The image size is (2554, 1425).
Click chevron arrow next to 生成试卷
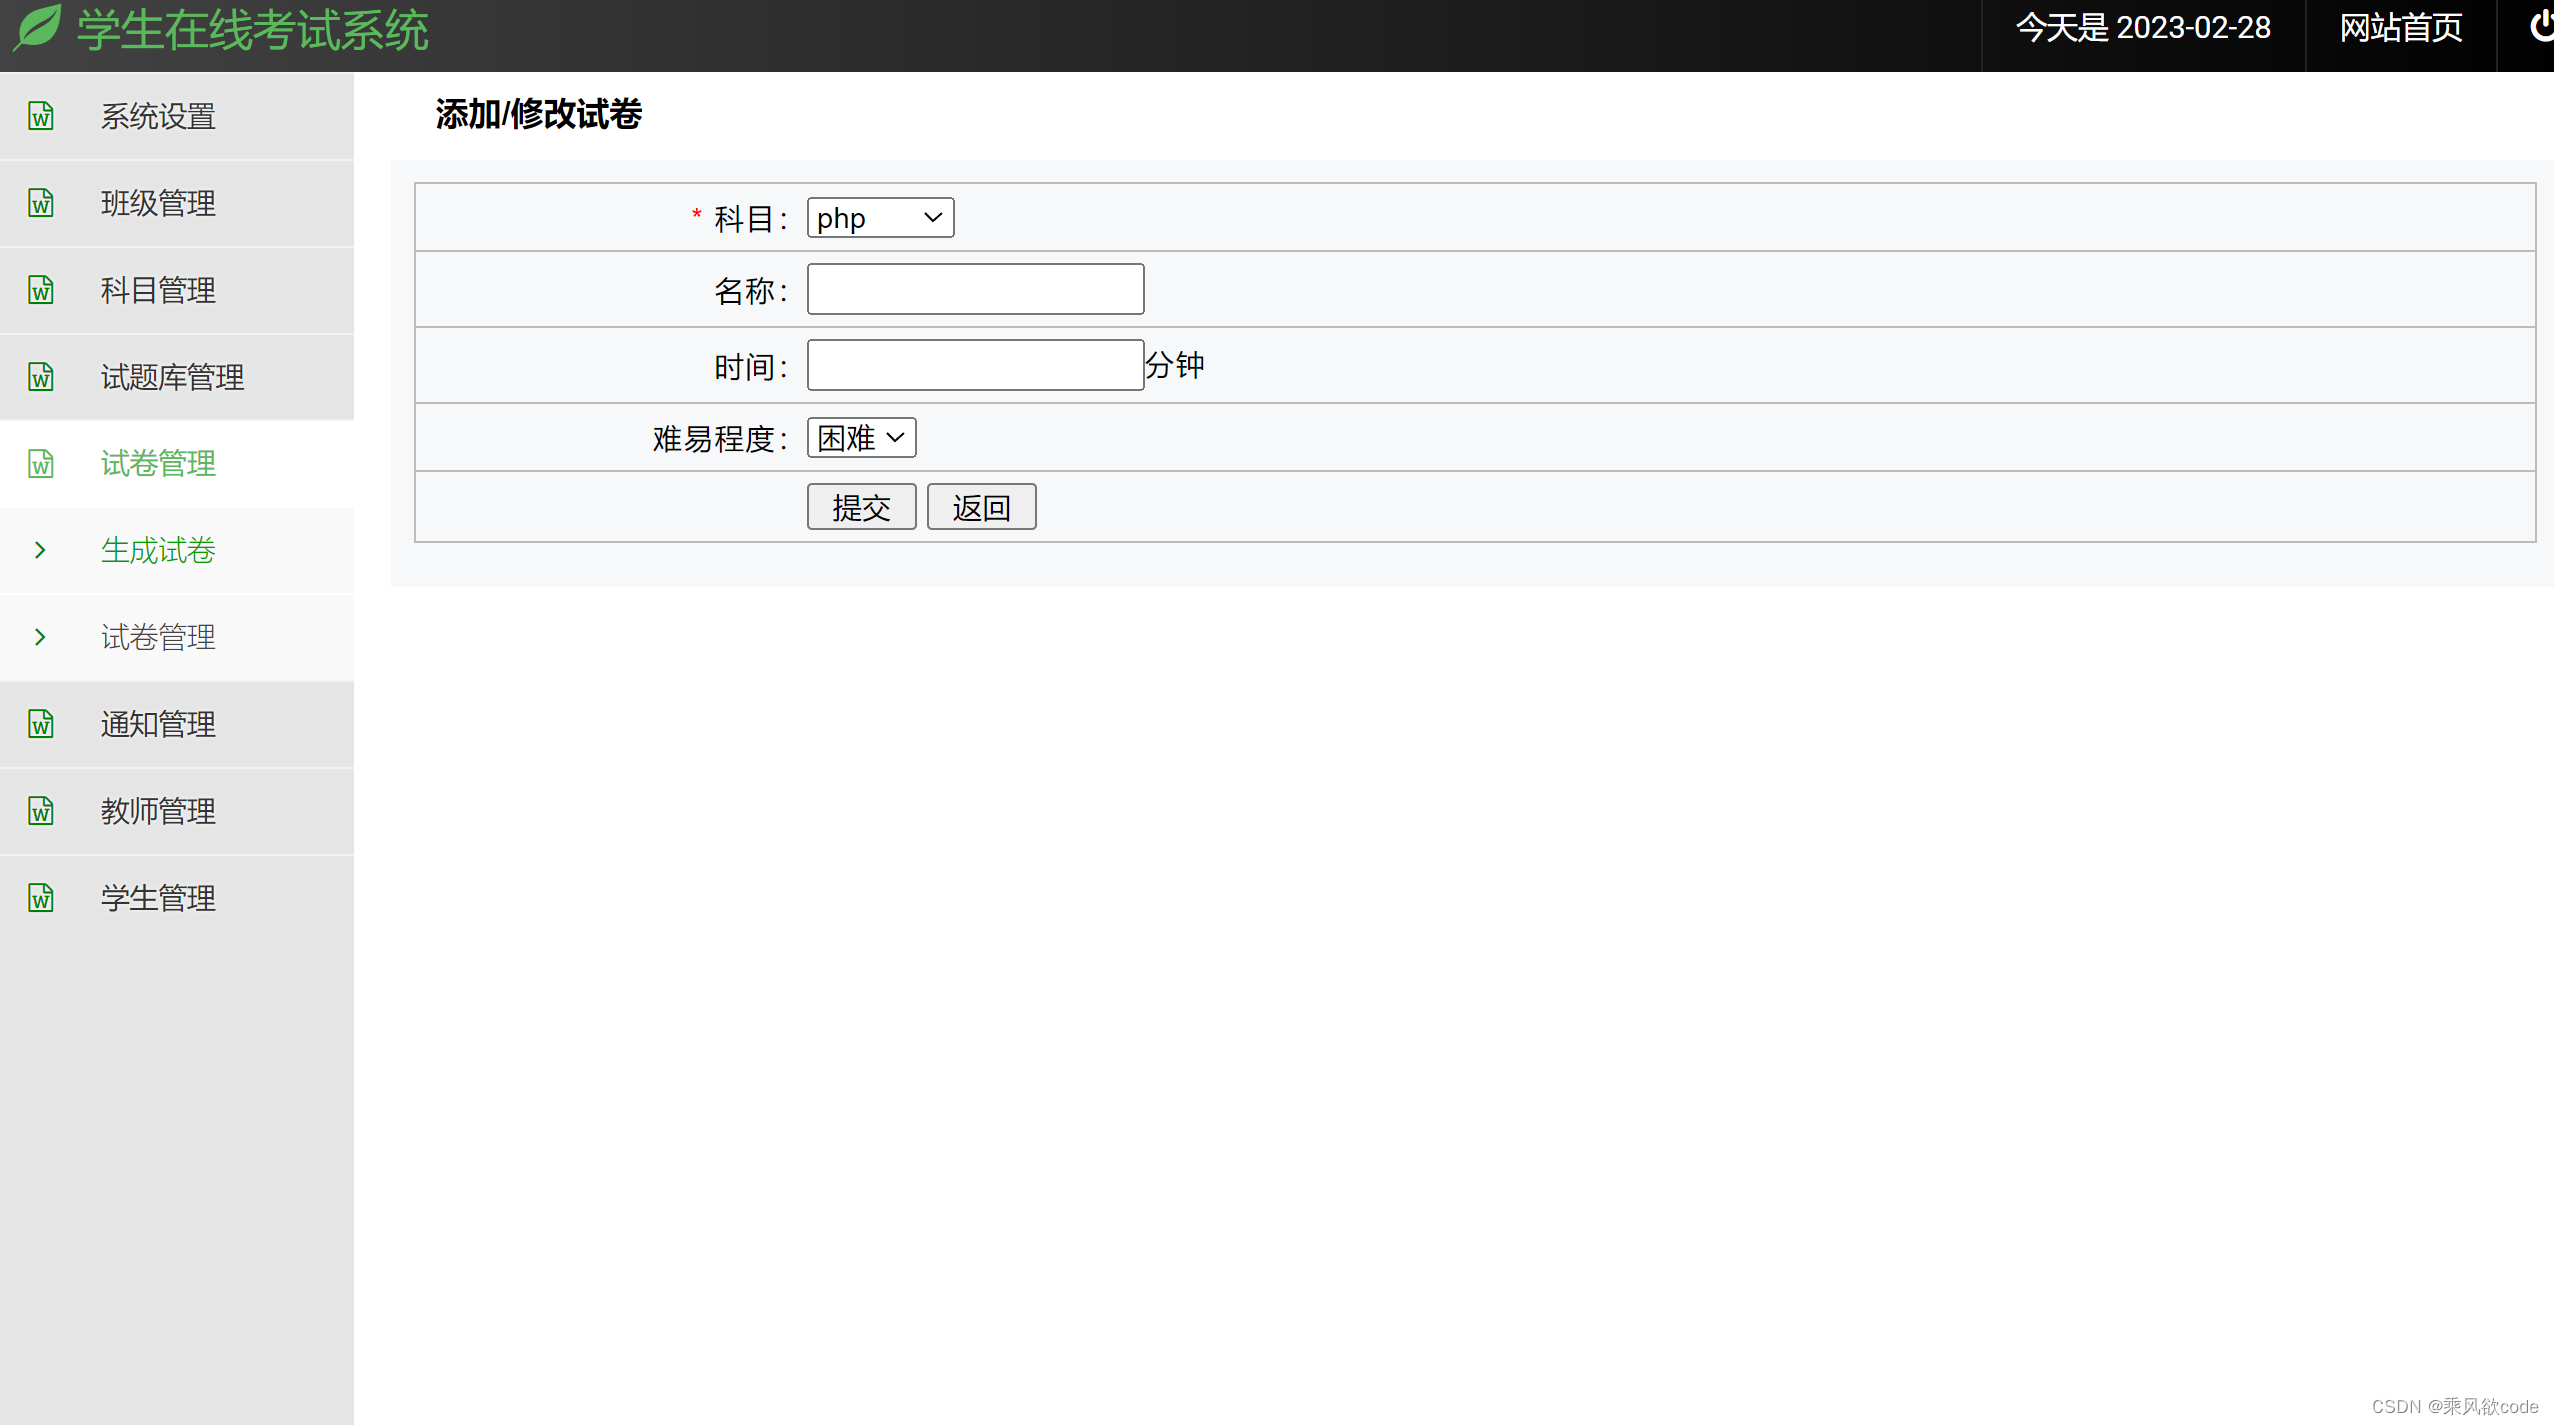[40, 550]
